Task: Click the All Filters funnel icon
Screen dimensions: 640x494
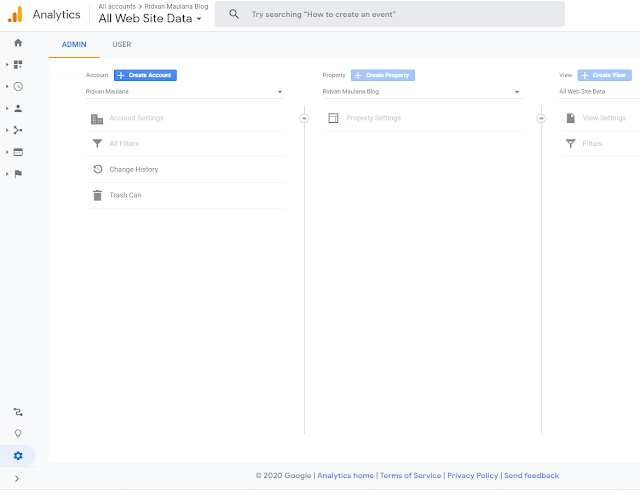Action: [x=97, y=144]
